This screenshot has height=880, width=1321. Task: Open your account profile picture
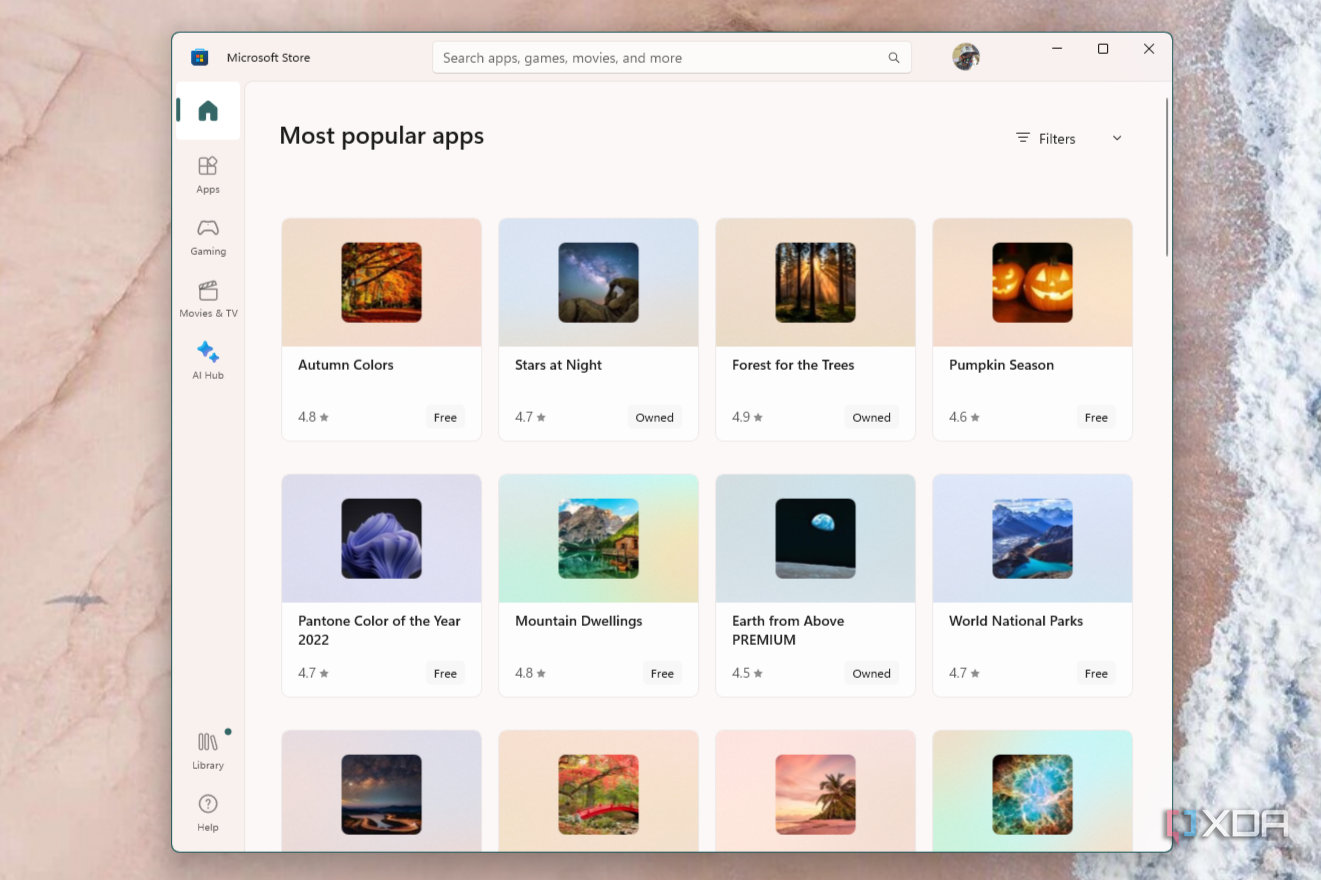[965, 57]
